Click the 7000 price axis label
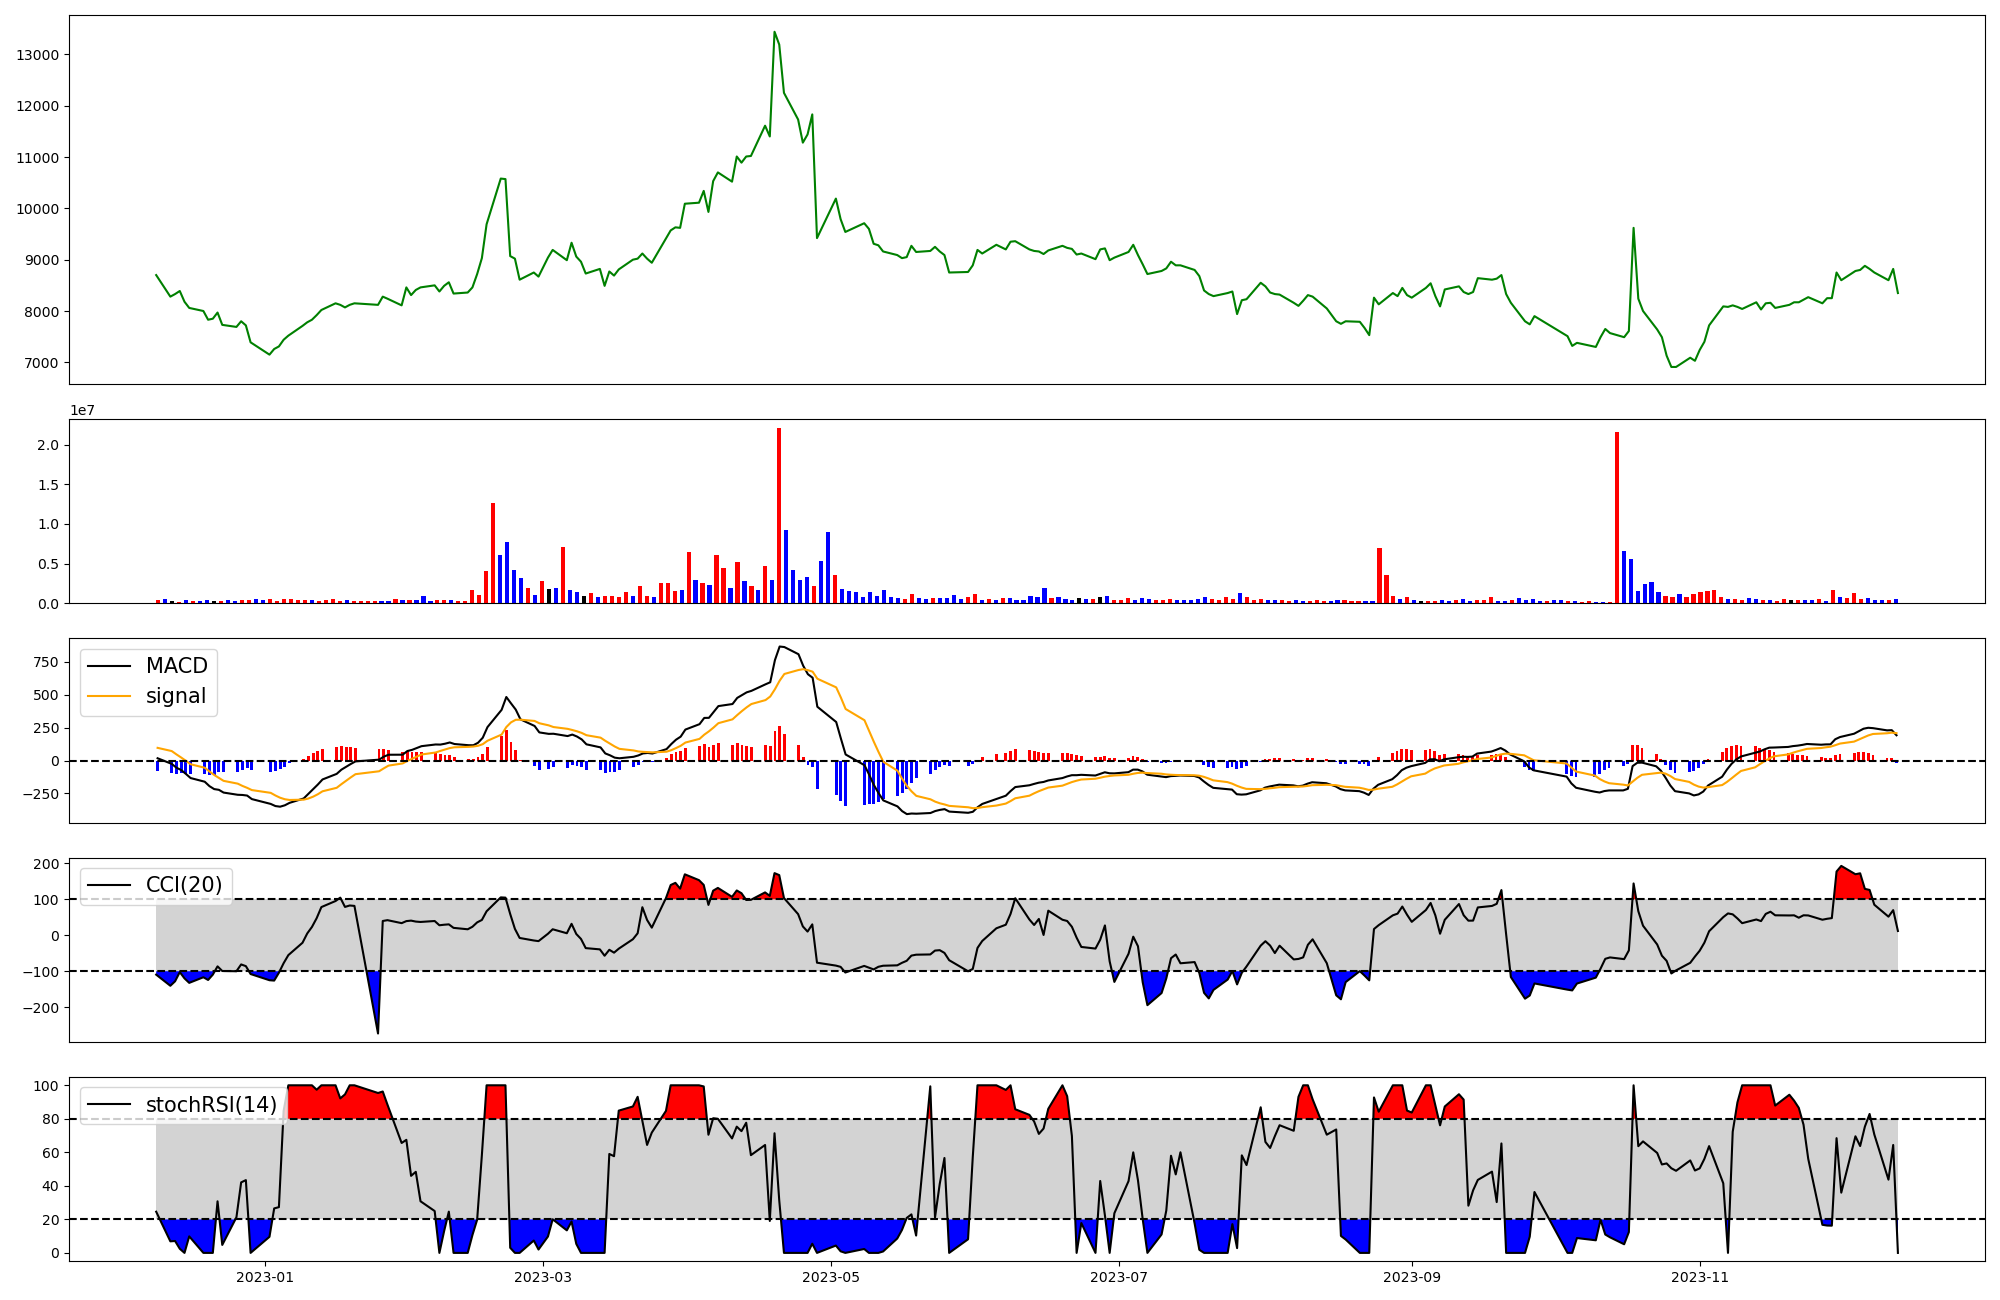 (x=41, y=363)
